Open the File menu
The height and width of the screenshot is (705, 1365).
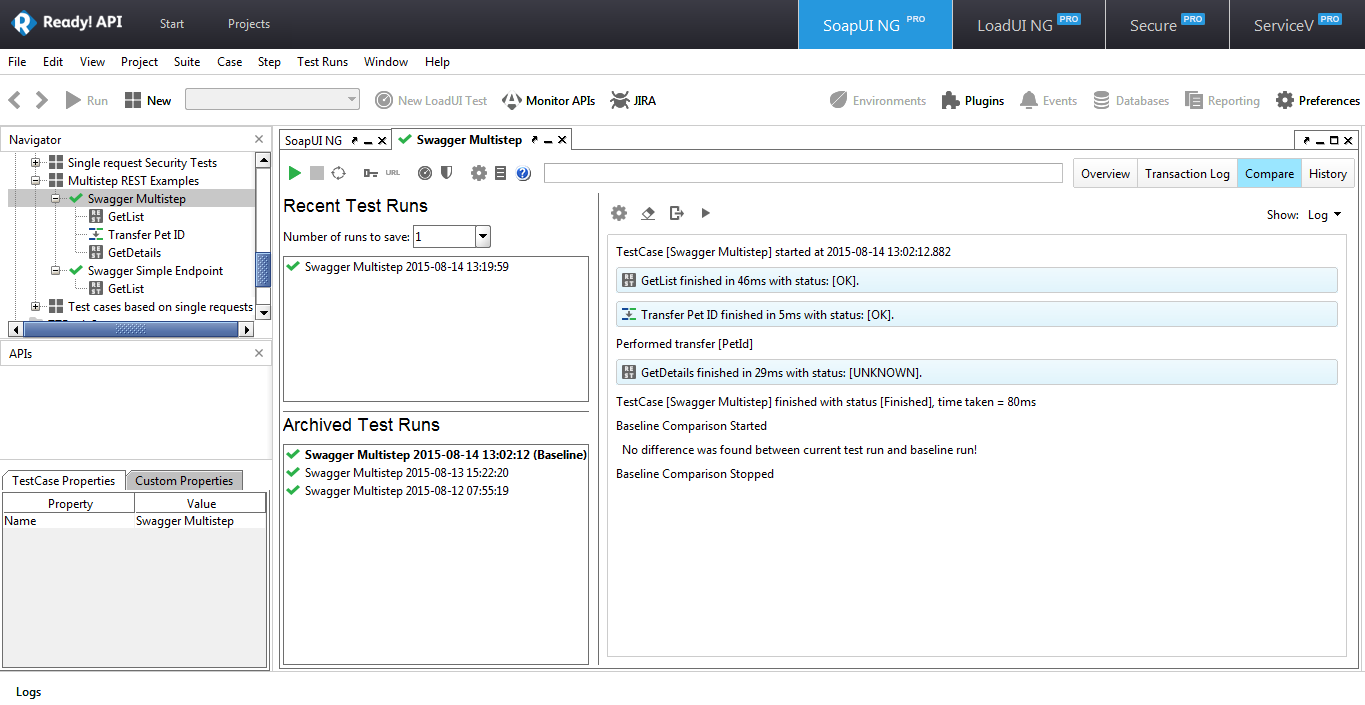[17, 62]
